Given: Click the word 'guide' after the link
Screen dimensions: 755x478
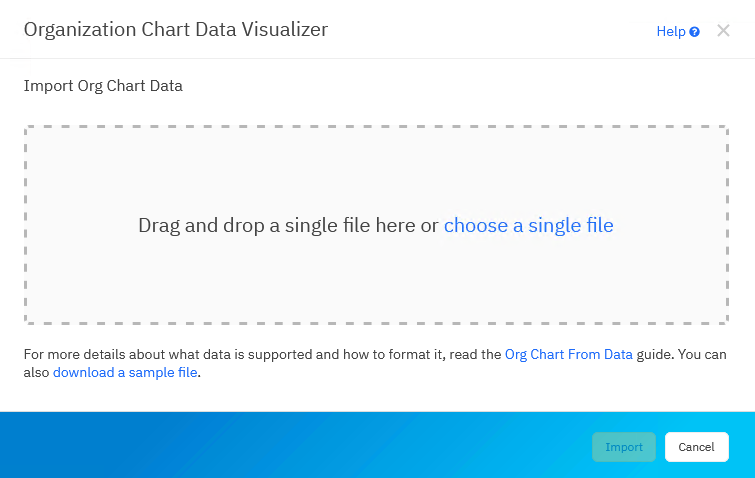Looking at the screenshot, I should 655,355.
